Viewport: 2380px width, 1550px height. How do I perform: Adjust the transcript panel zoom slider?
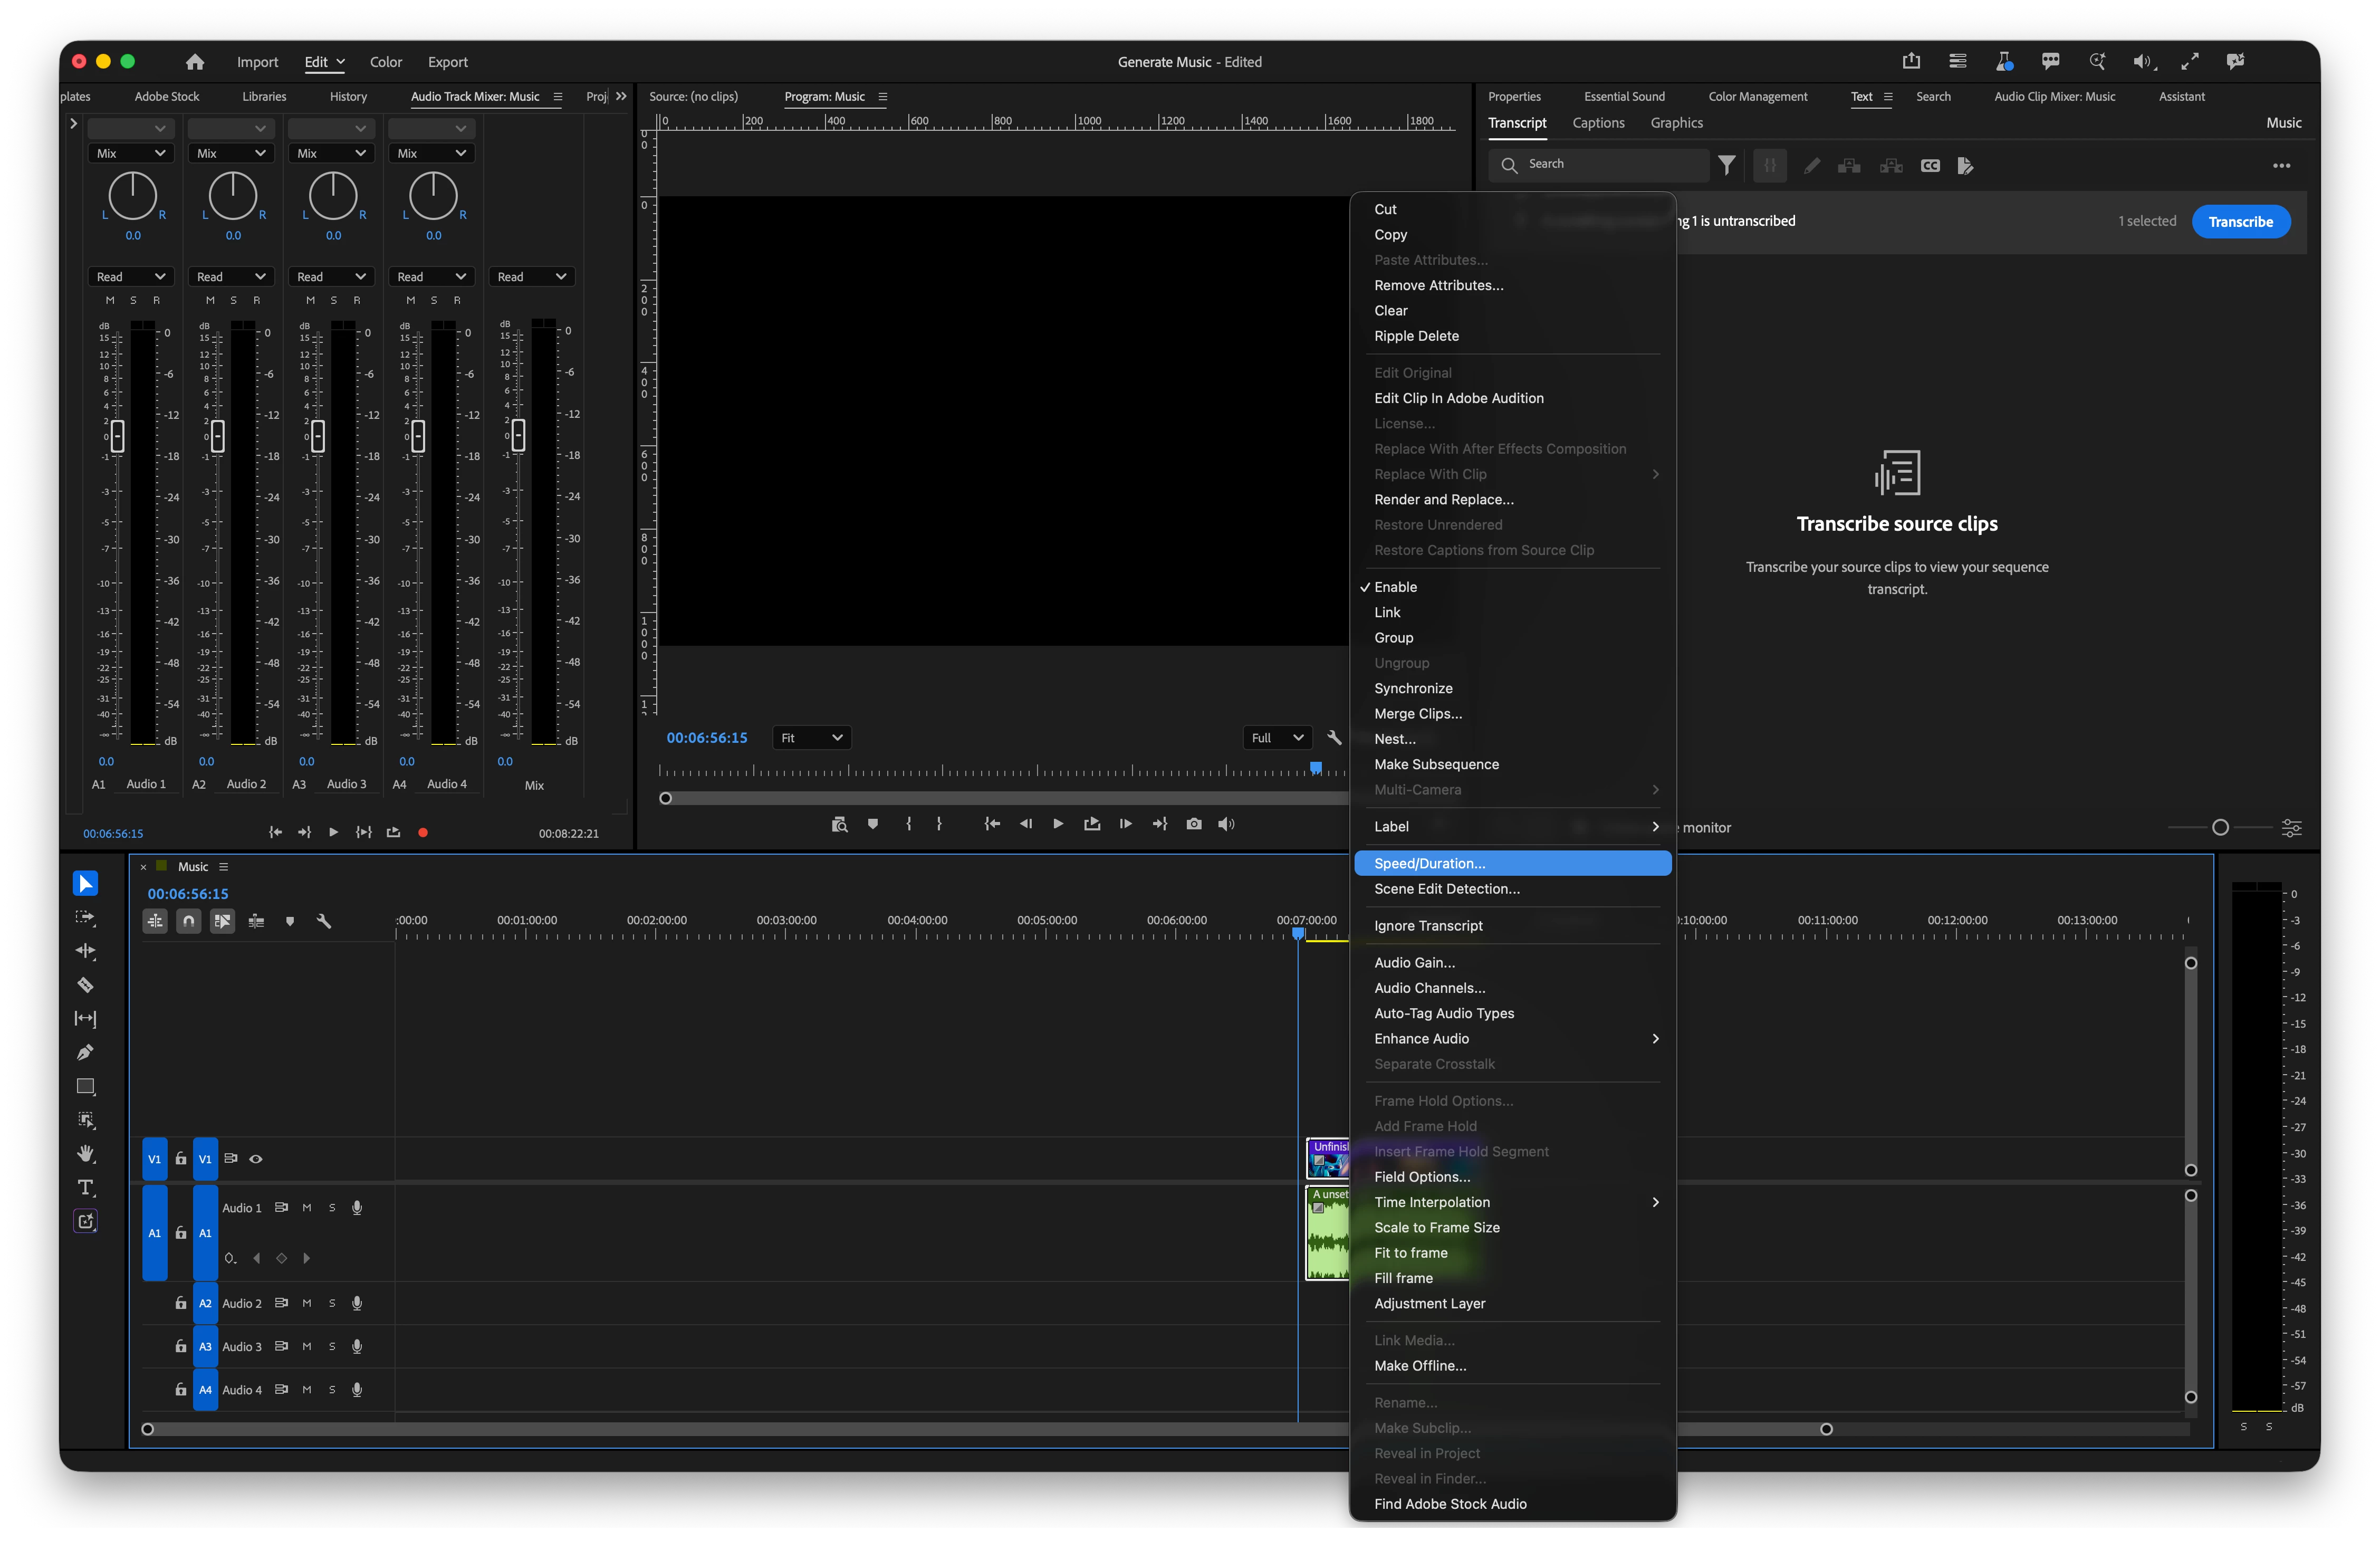[x=2220, y=827]
